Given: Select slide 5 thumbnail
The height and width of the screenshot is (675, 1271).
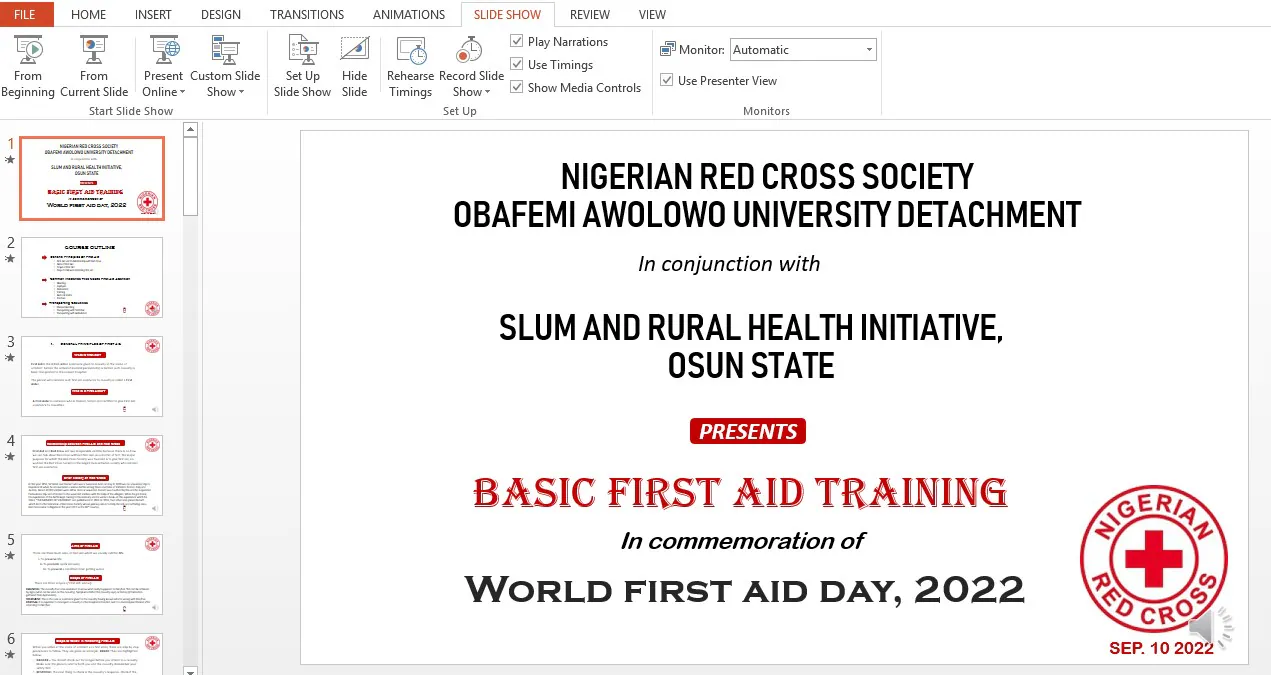Looking at the screenshot, I should pyautogui.click(x=92, y=574).
